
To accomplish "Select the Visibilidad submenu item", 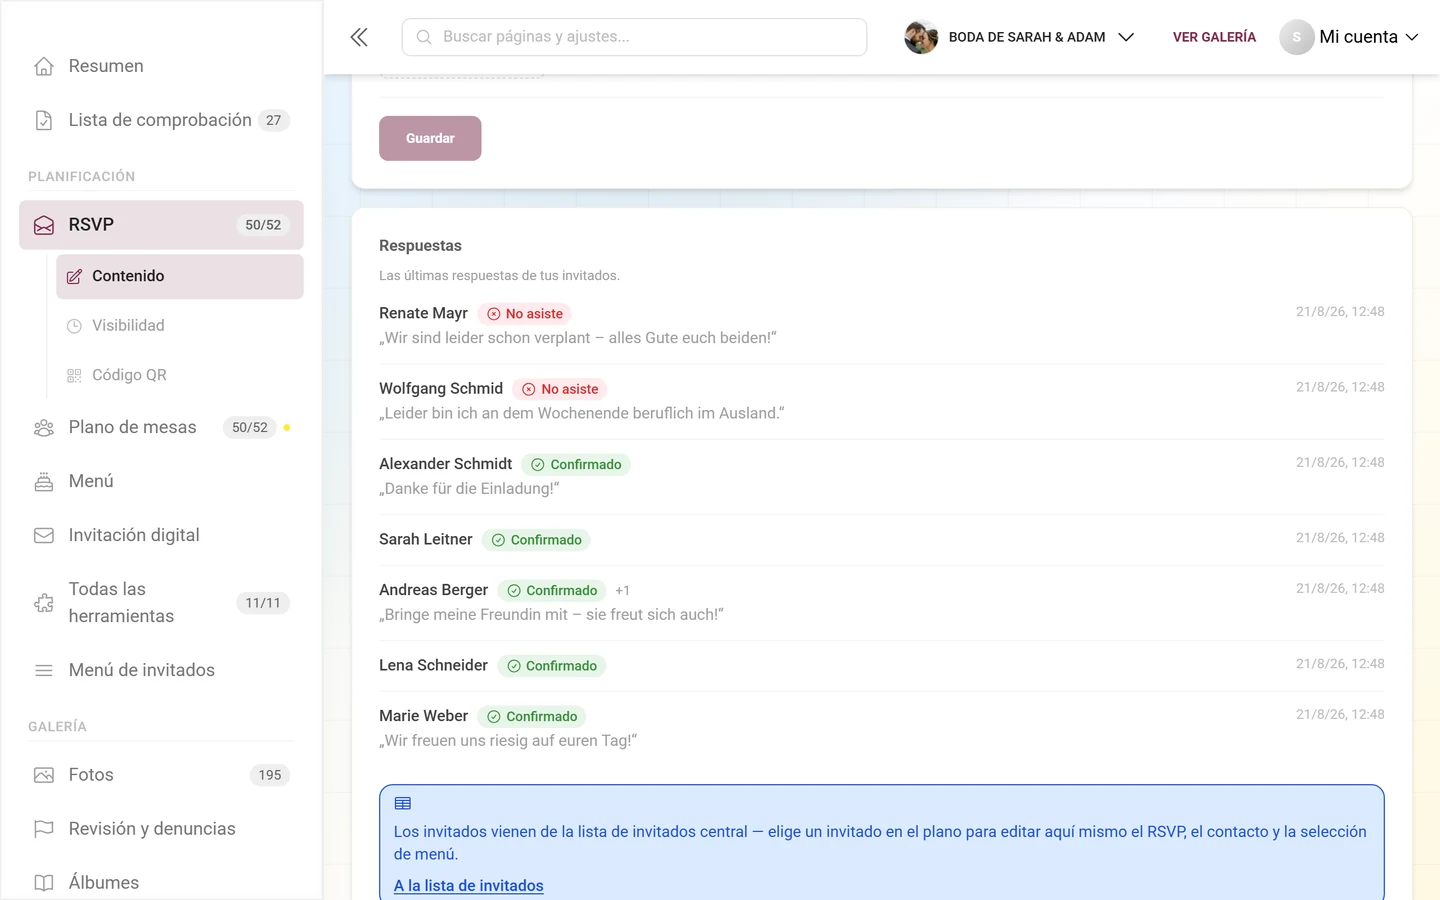I will click(180, 326).
